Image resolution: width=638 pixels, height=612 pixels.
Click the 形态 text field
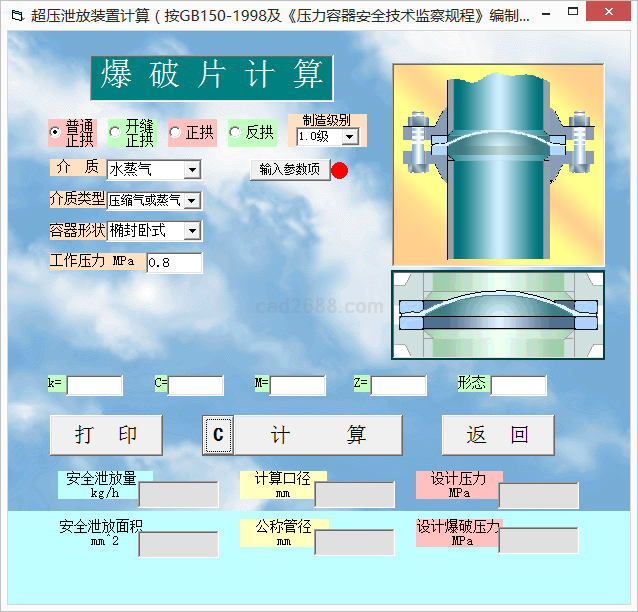(518, 385)
